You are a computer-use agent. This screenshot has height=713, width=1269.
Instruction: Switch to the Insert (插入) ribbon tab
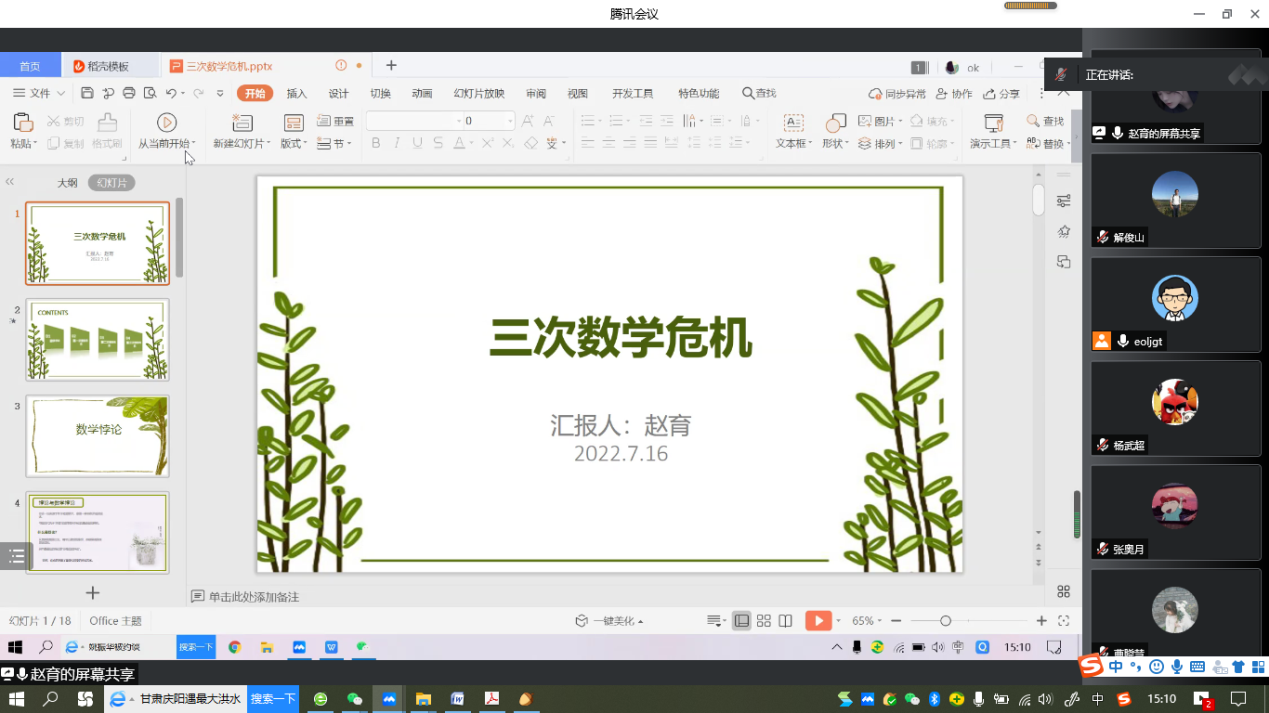[x=297, y=93]
